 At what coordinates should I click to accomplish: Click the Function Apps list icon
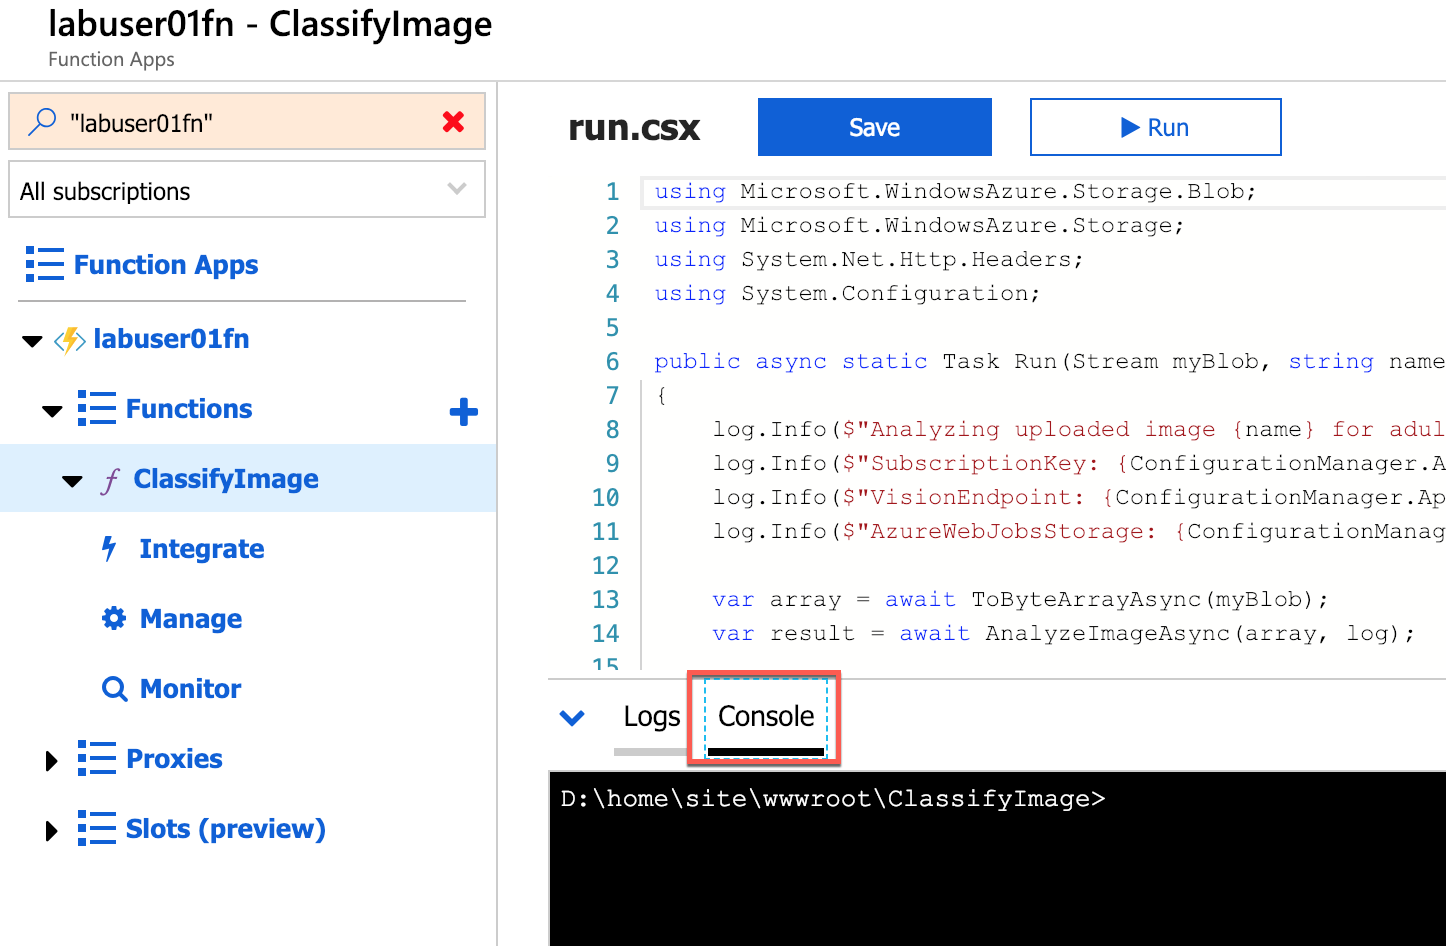click(45, 264)
